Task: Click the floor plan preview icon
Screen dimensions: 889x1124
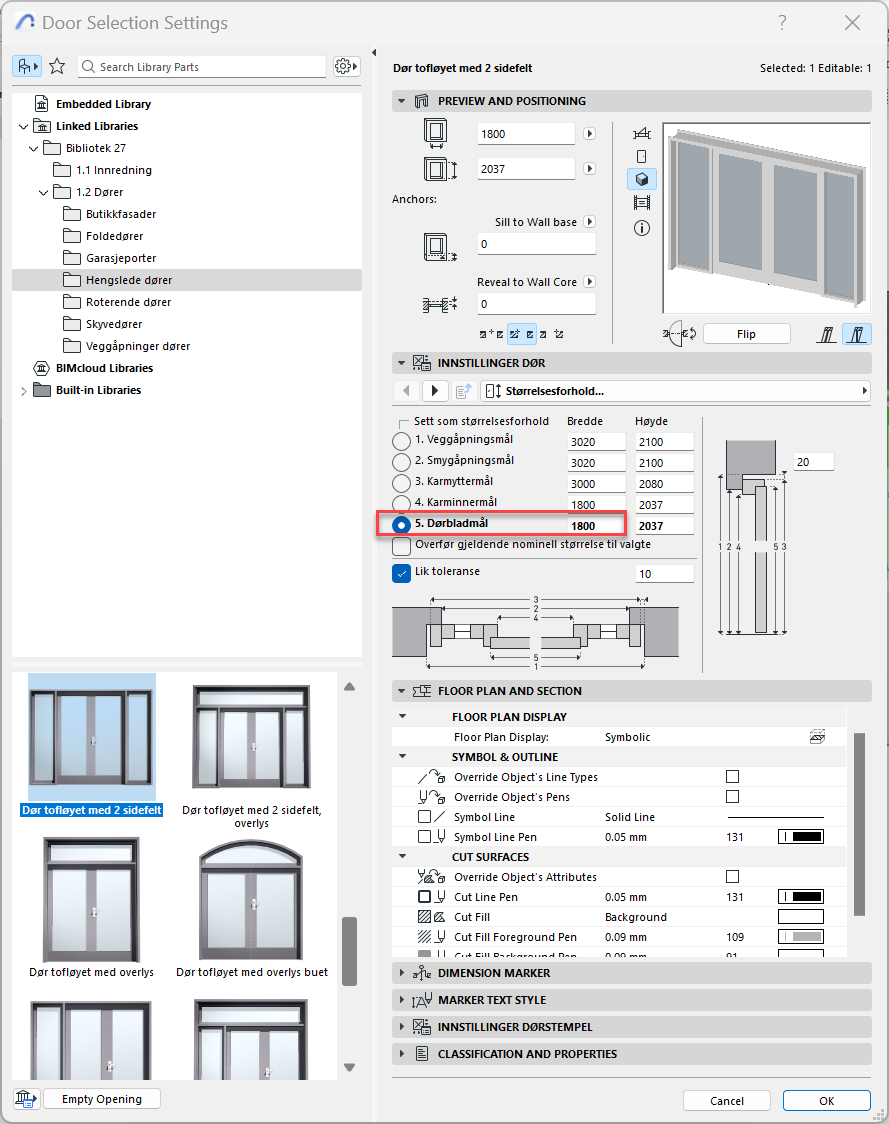Action: point(642,133)
